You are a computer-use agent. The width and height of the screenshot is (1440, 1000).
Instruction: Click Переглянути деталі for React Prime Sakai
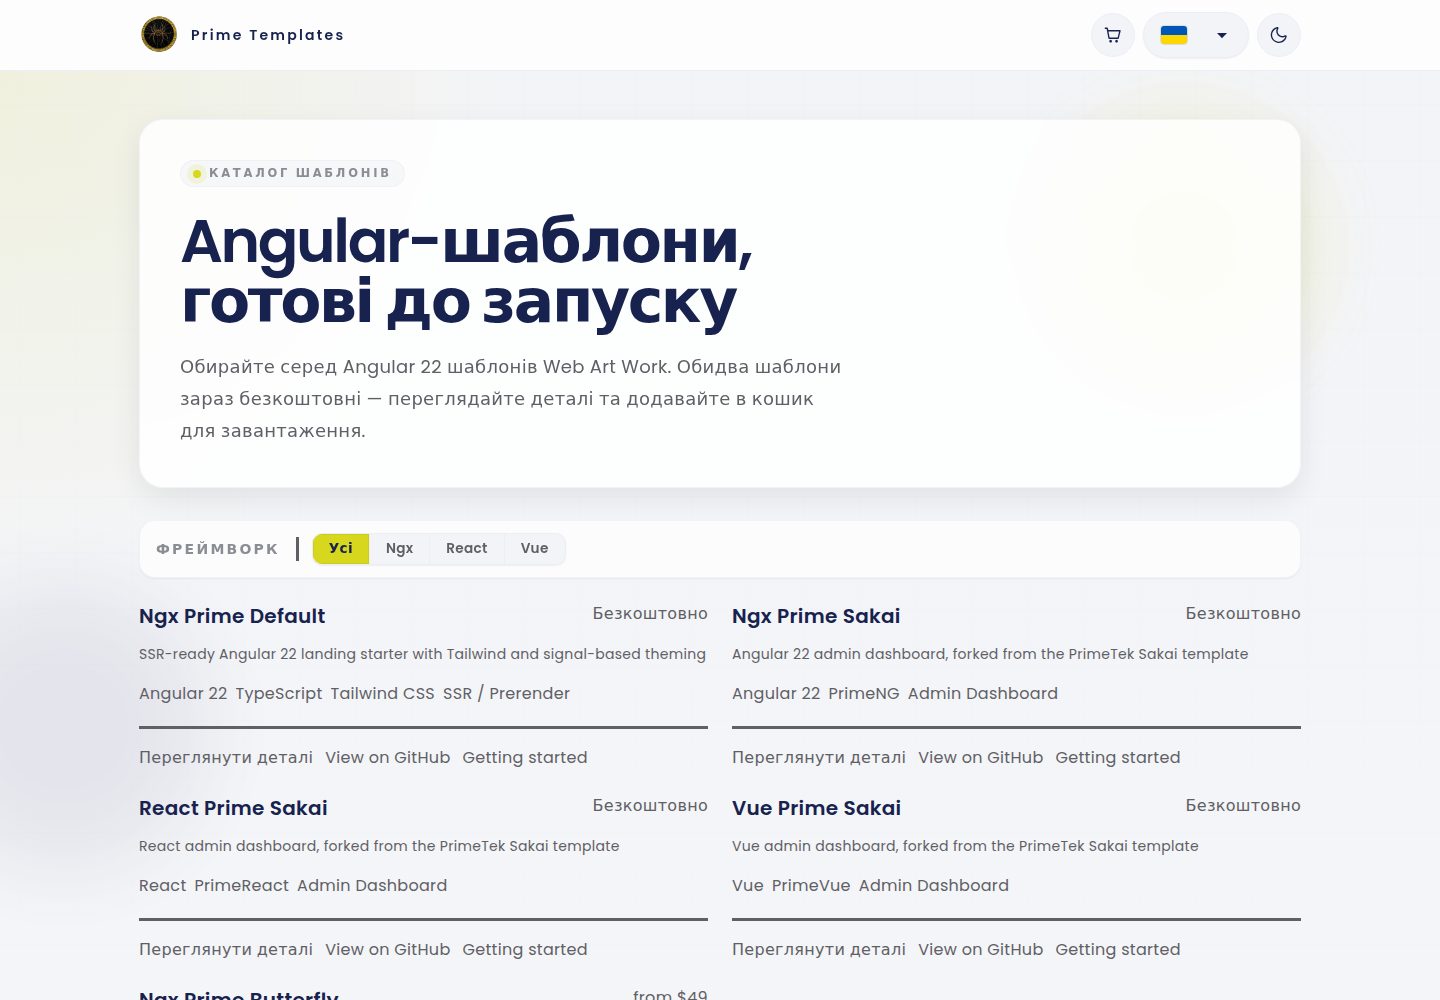226,949
